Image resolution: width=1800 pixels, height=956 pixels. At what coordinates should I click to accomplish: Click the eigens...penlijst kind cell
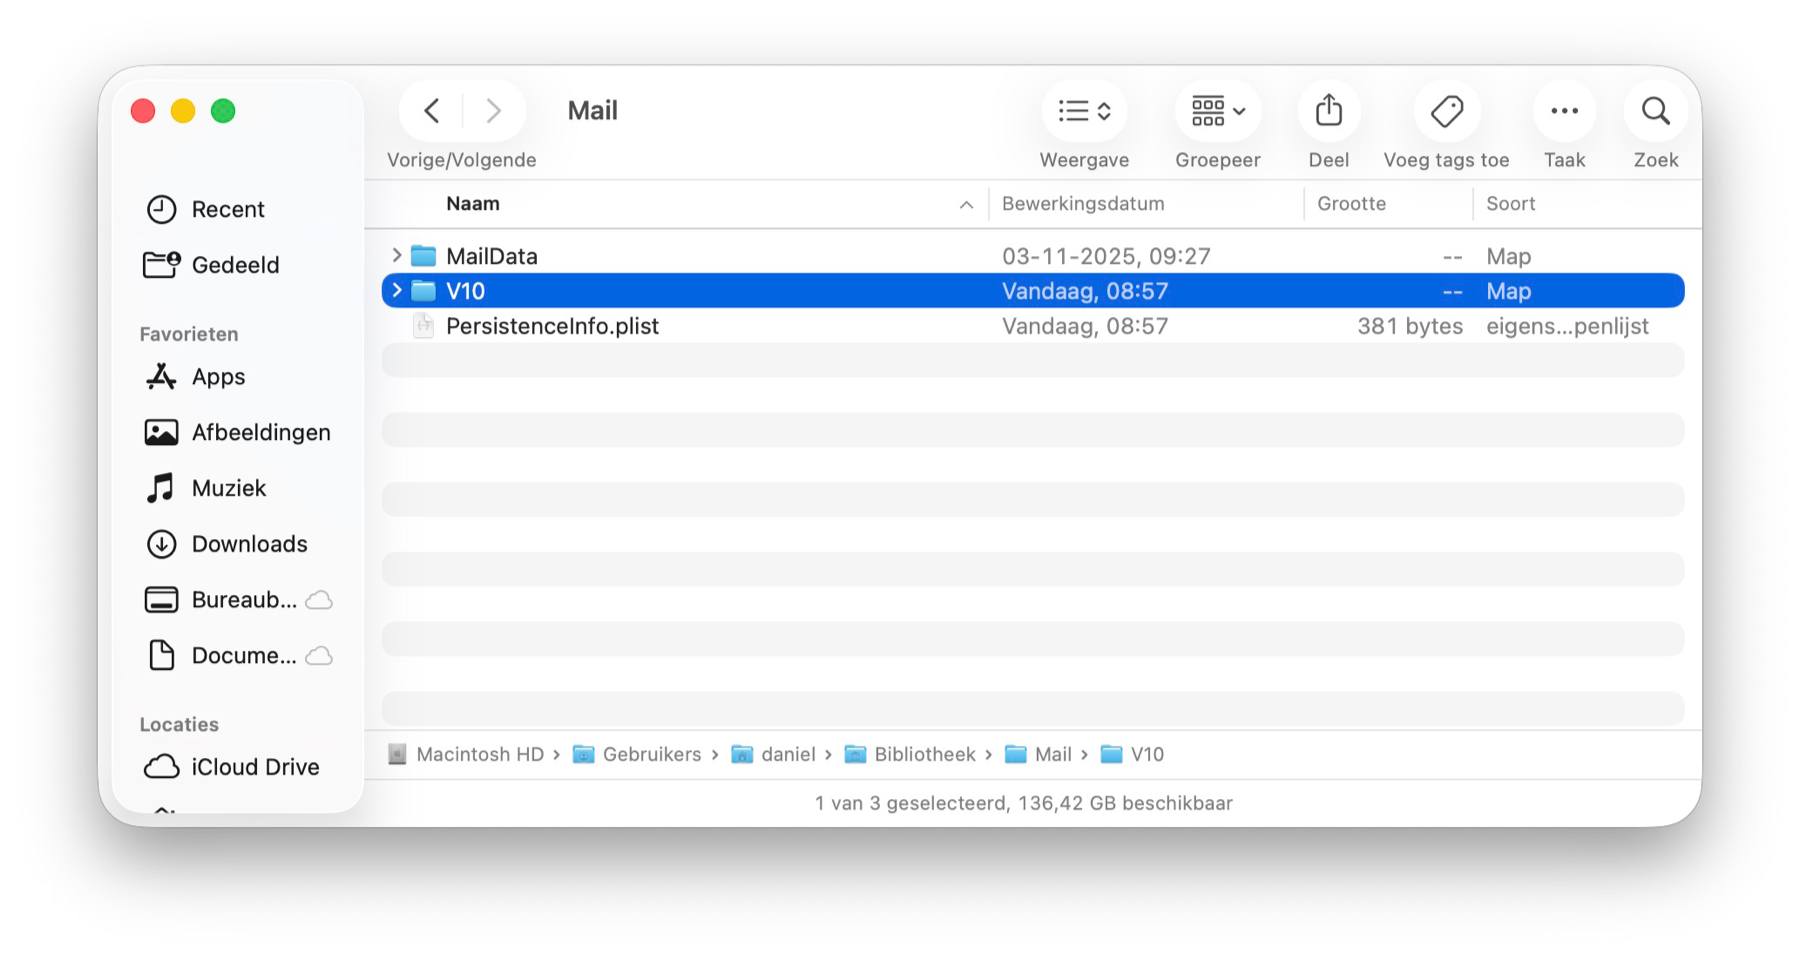click(x=1567, y=326)
